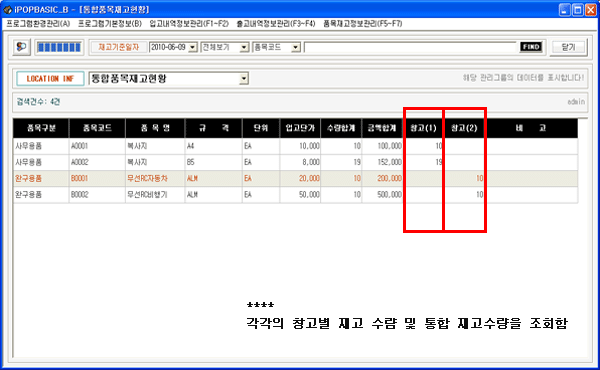
Task: Click the 금액합계 column header
Action: [x=382, y=128]
